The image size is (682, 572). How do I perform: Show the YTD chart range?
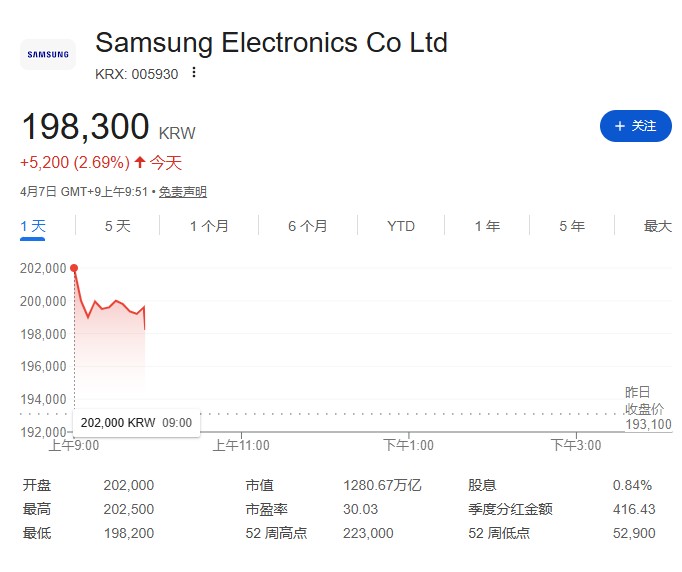[x=401, y=226]
